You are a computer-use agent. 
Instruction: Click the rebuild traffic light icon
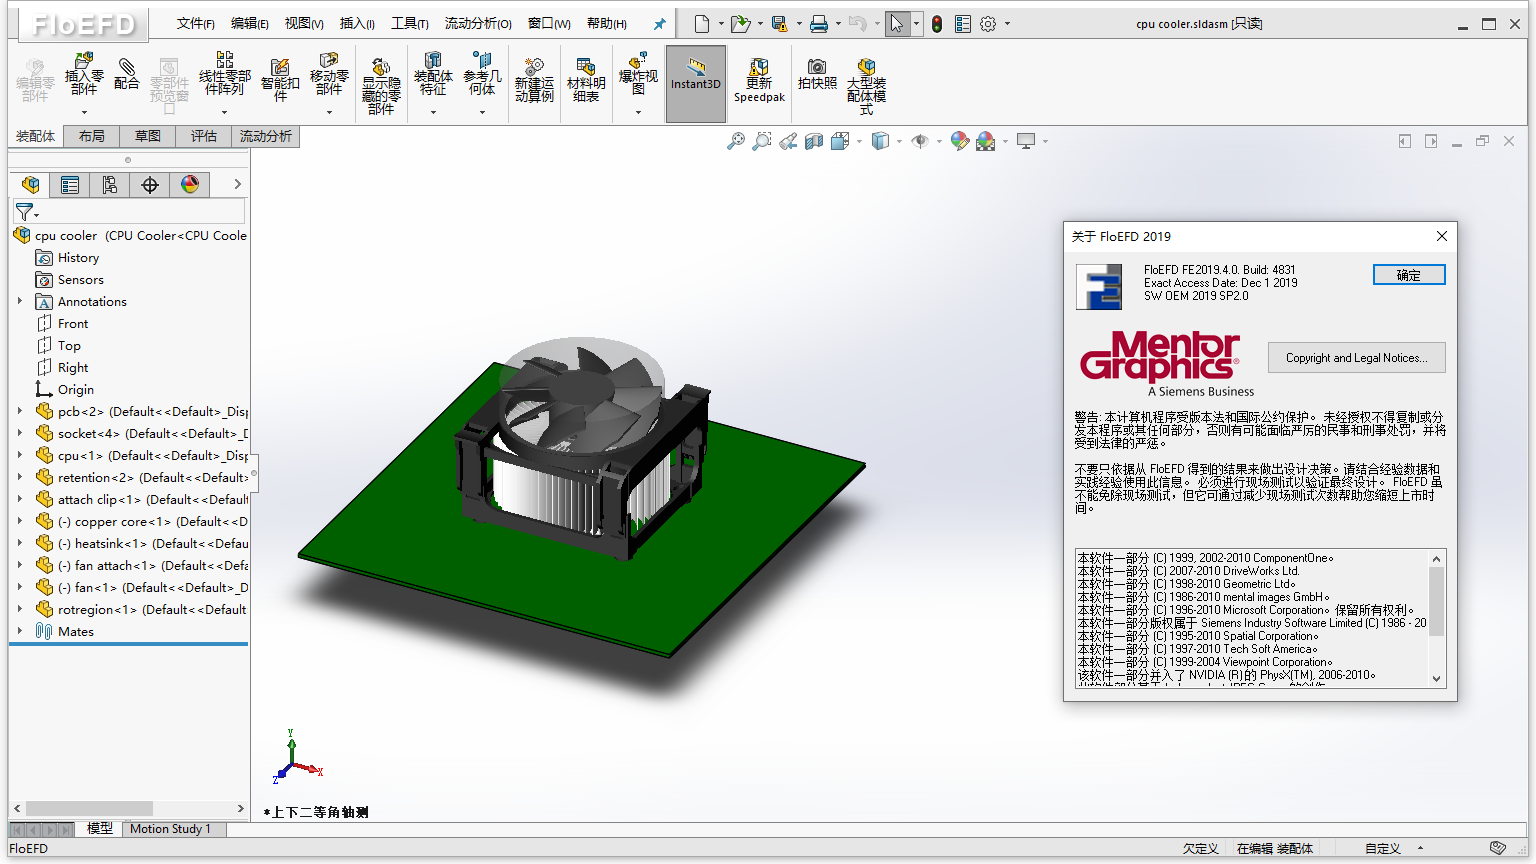(x=937, y=24)
